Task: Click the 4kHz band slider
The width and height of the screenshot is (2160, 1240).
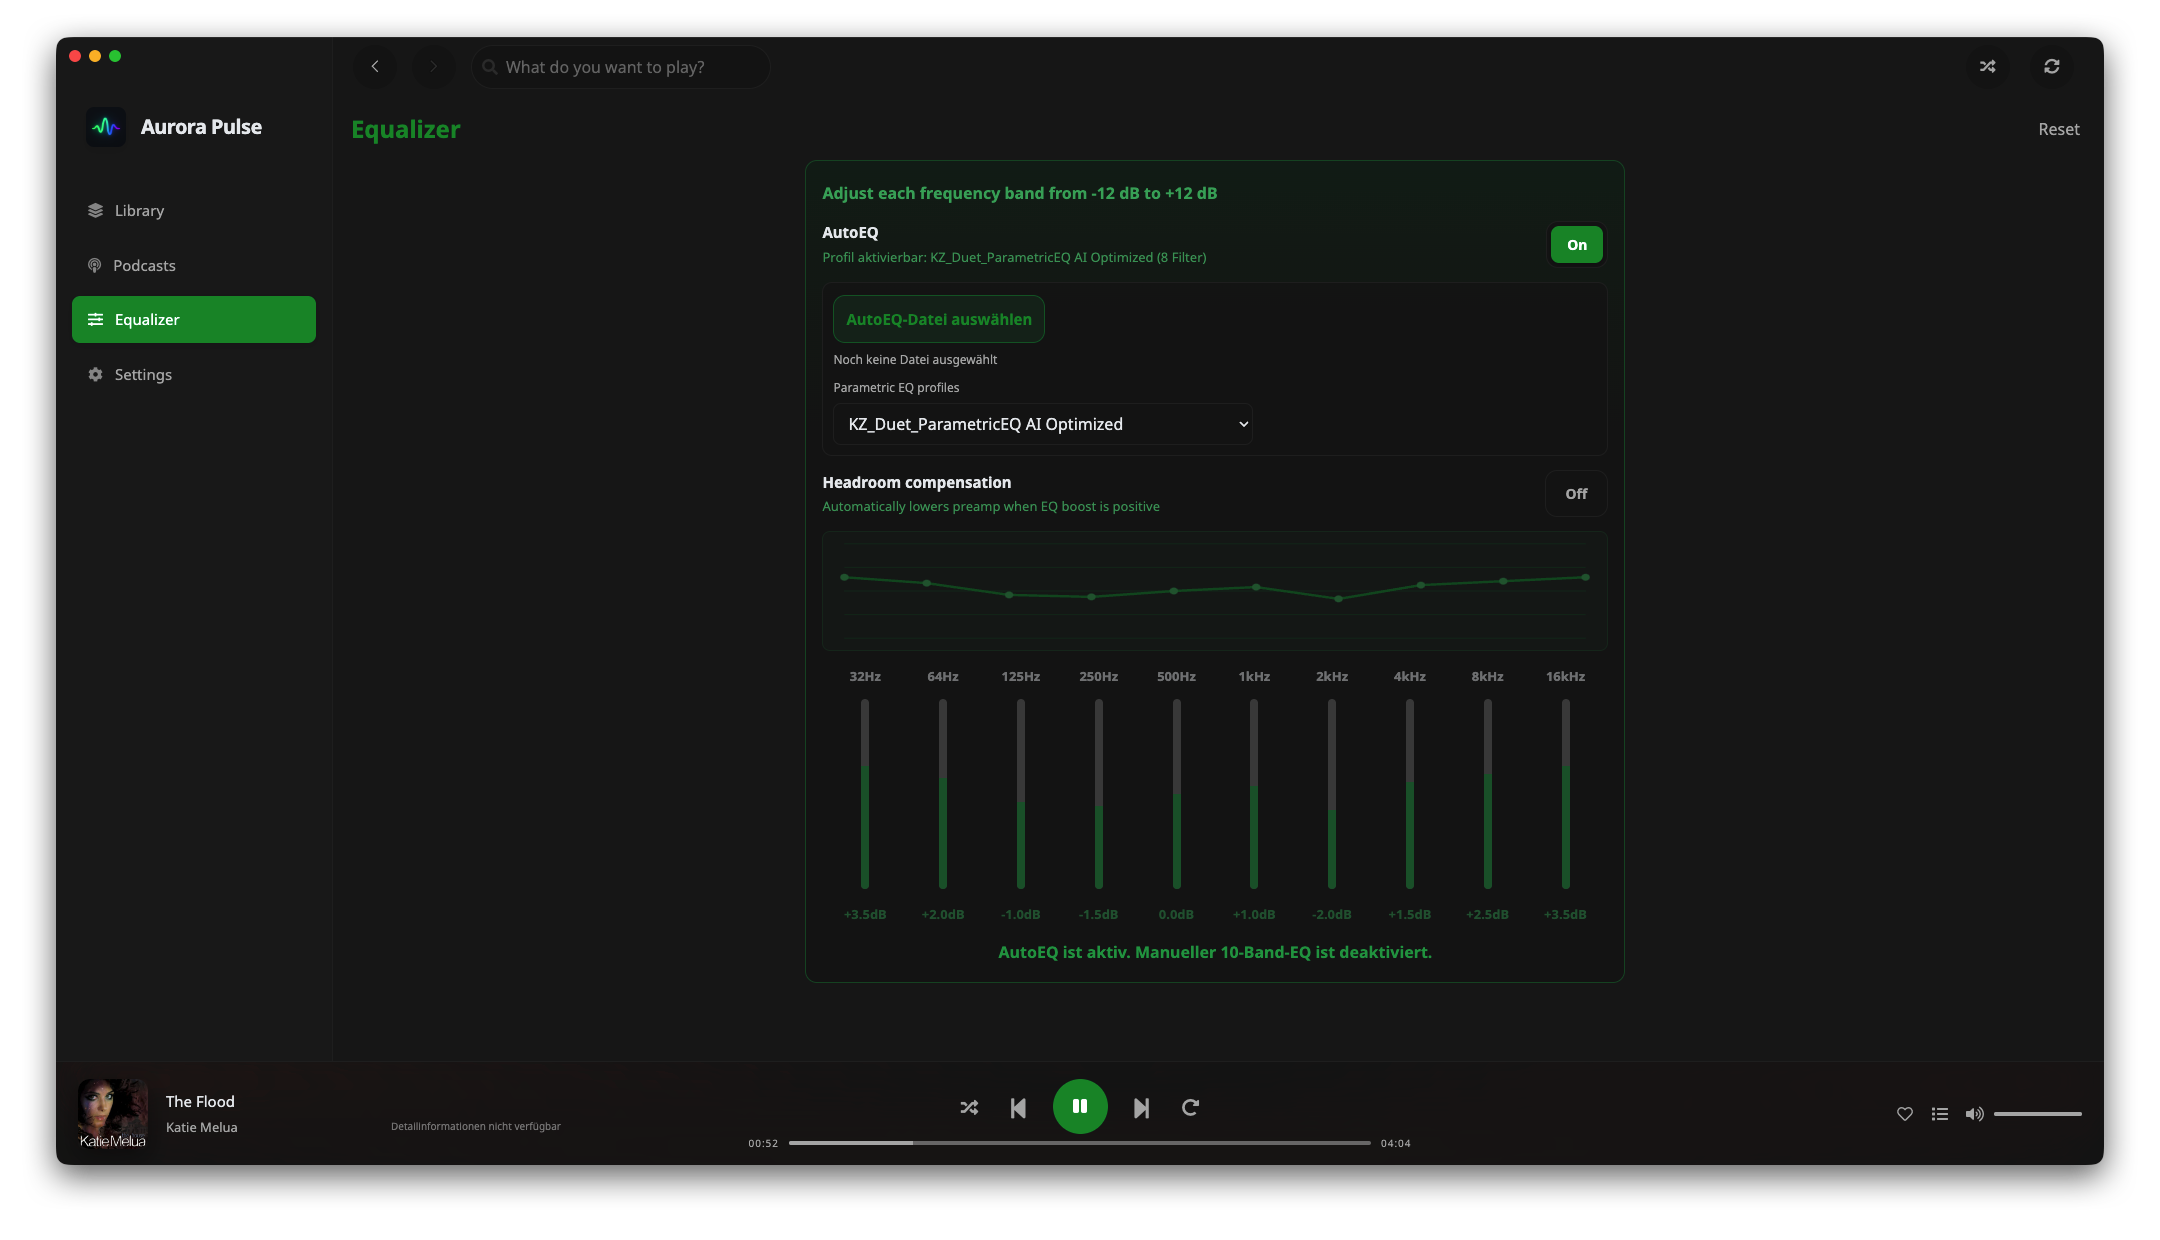Action: (x=1410, y=794)
